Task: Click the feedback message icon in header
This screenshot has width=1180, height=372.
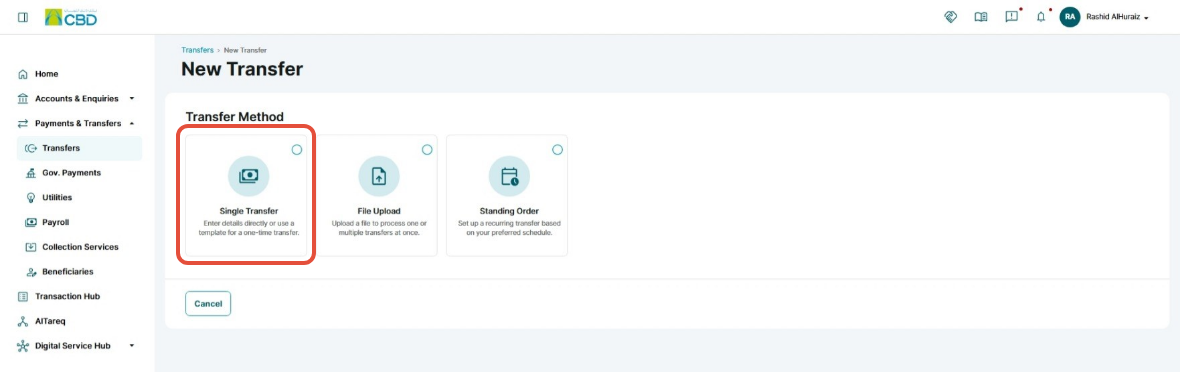Action: [1011, 17]
